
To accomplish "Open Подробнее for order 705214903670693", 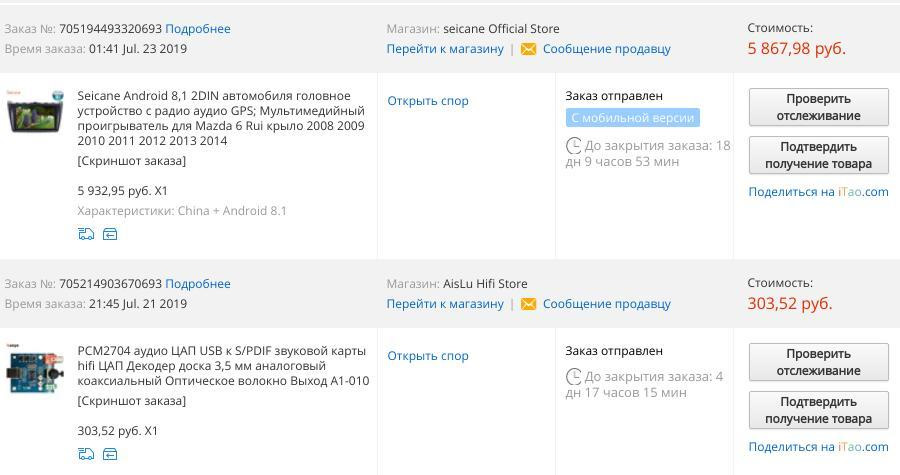I will coord(197,283).
